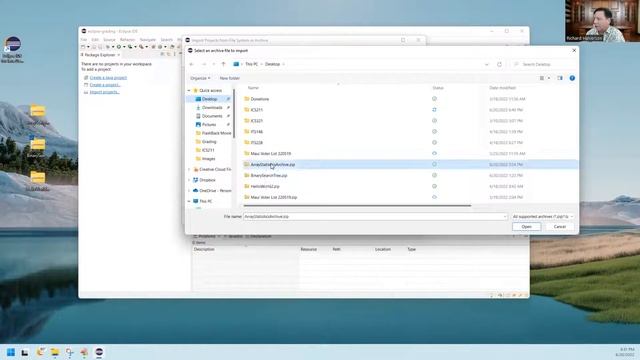Image resolution: width=640 pixels, height=360 pixels.
Task: Click the Forward arrow in file dialog
Action: pos(204,64)
